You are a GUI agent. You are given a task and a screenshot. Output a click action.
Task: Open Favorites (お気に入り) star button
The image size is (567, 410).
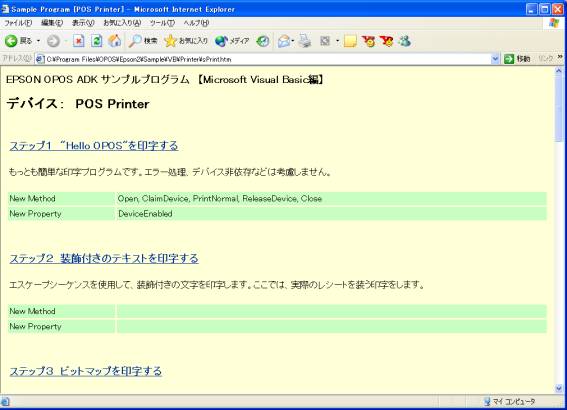186,41
